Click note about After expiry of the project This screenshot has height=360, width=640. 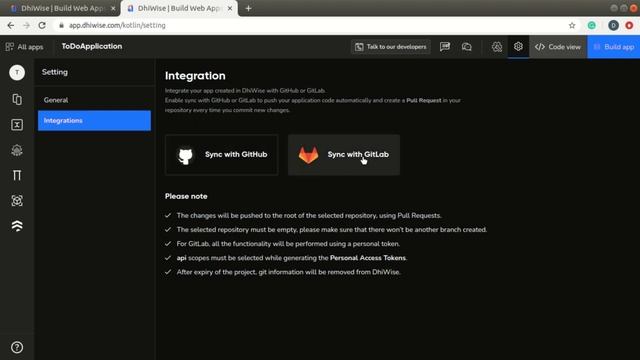point(289,272)
